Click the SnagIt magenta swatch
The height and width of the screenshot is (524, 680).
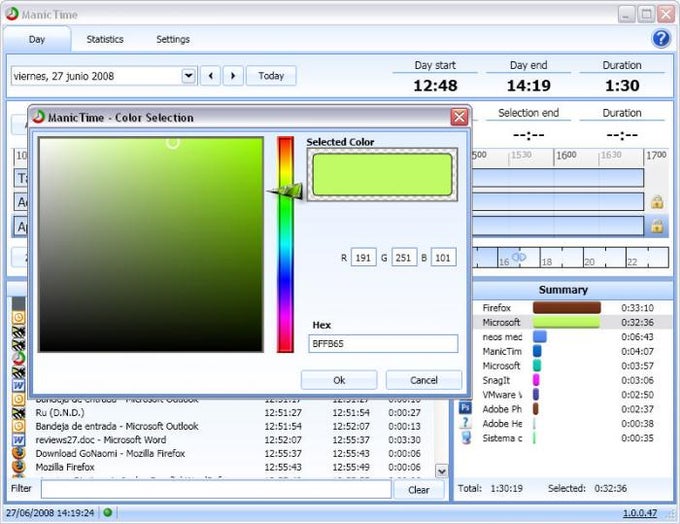536,380
